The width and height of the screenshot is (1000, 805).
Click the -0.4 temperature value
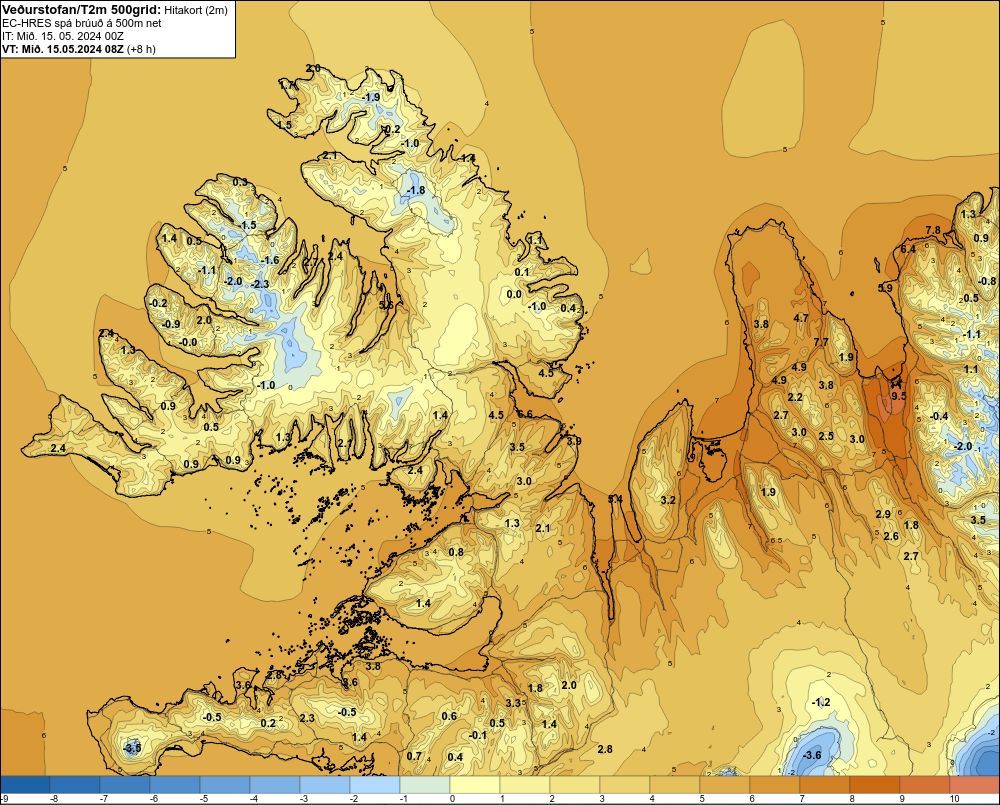tap(938, 417)
